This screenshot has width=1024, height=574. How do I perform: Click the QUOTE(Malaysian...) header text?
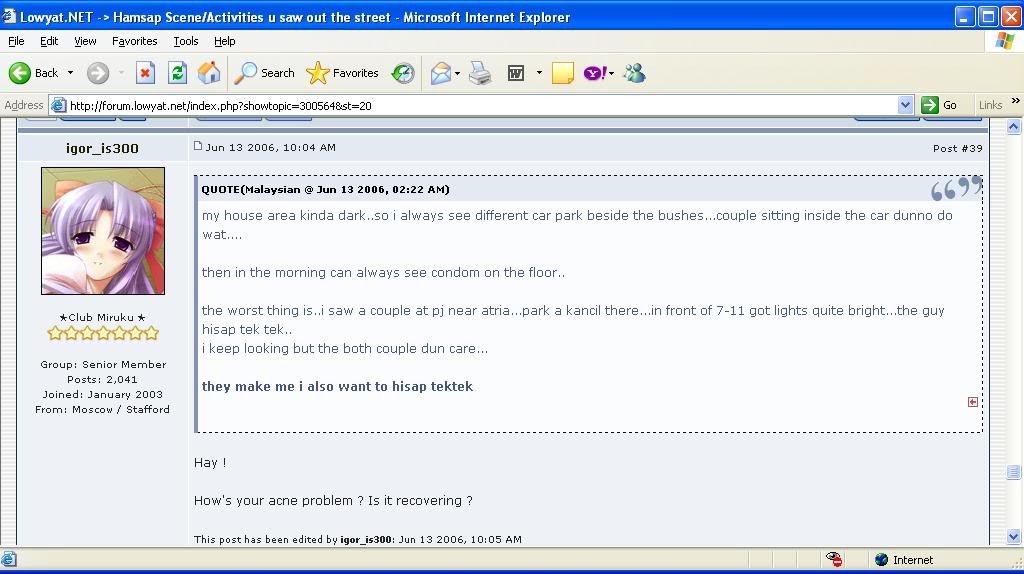[x=325, y=189]
